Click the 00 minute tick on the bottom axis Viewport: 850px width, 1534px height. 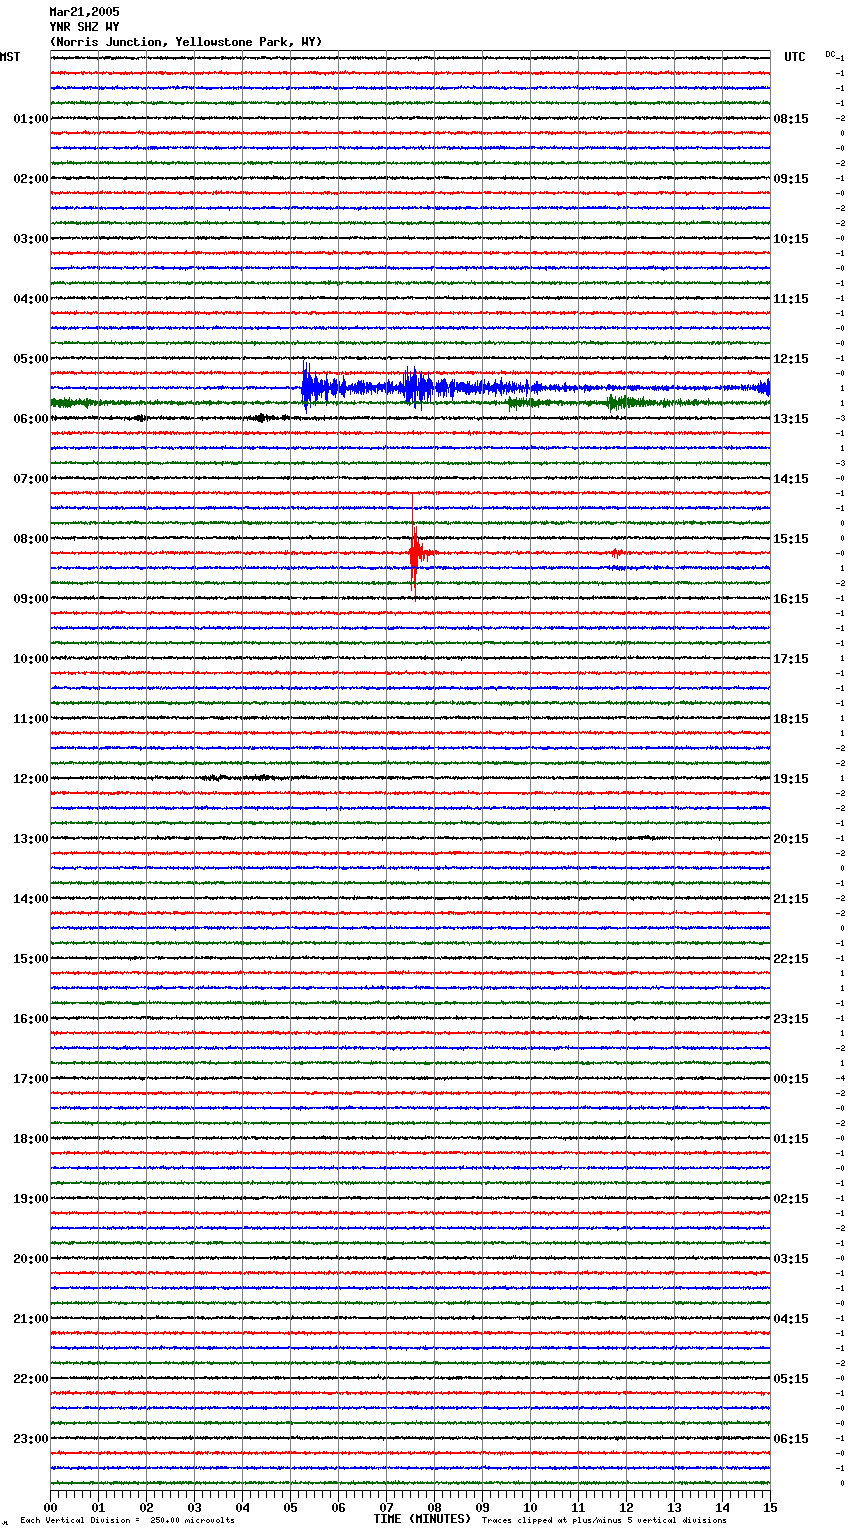(x=50, y=1507)
